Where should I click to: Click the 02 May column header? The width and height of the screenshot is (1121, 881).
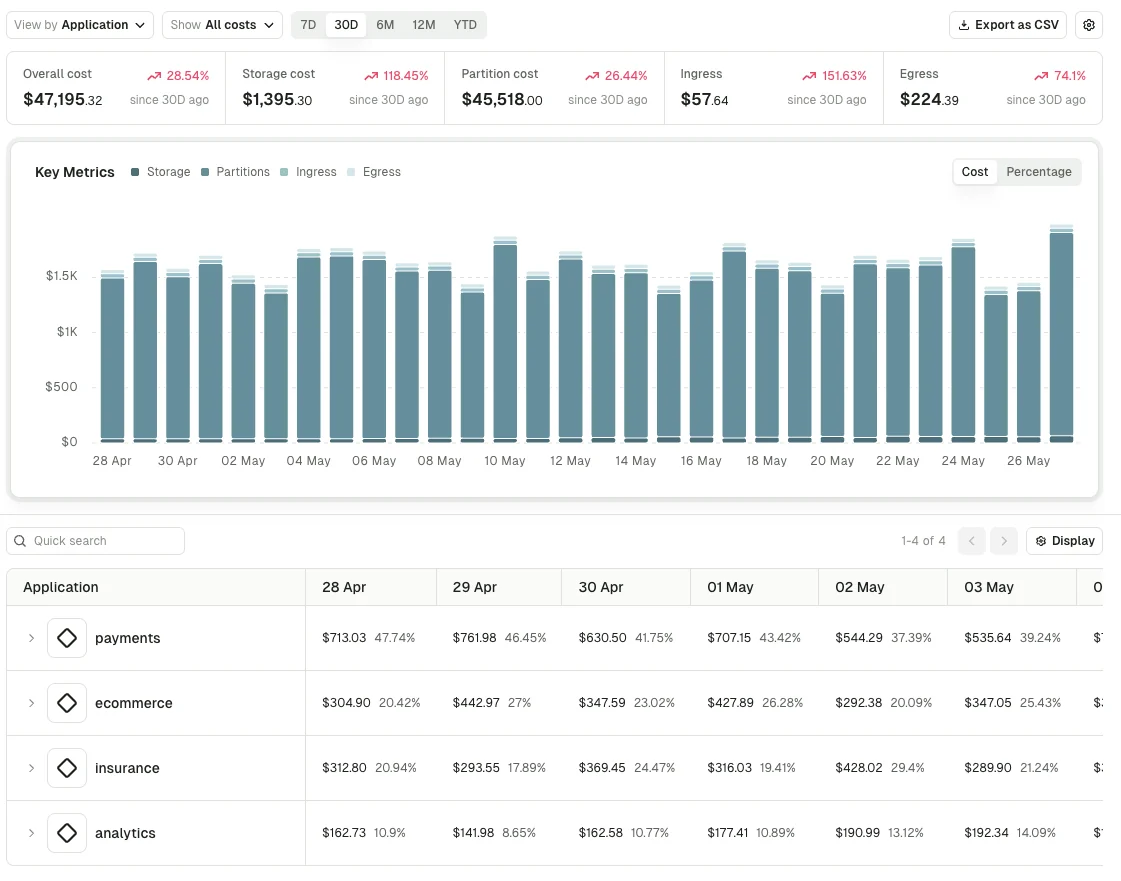pyautogui.click(x=883, y=587)
